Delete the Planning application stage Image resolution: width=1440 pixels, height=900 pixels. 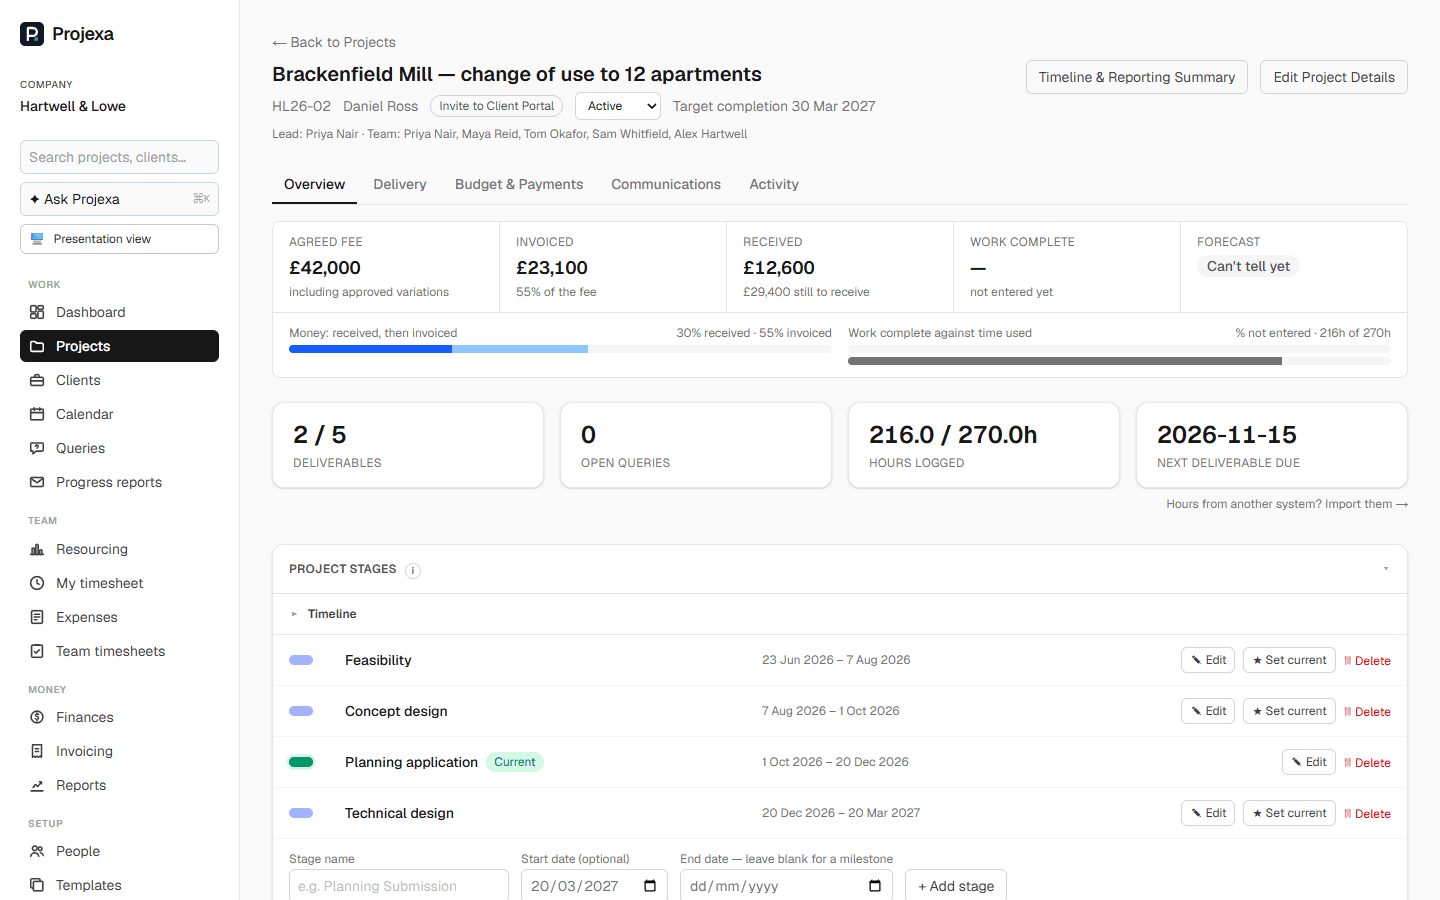point(1367,763)
